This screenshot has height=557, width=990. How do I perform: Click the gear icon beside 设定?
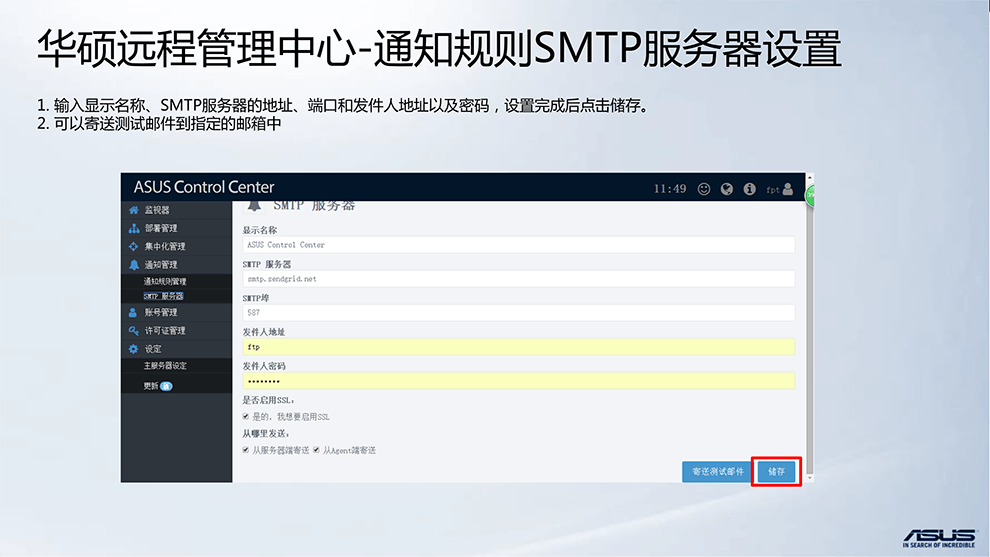point(134,349)
